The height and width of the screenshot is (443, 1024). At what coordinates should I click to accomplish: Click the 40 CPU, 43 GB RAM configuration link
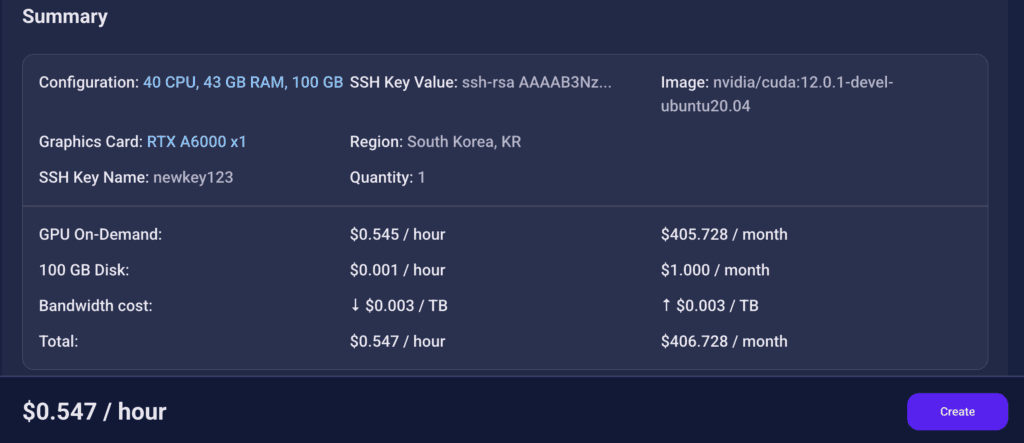(x=243, y=82)
